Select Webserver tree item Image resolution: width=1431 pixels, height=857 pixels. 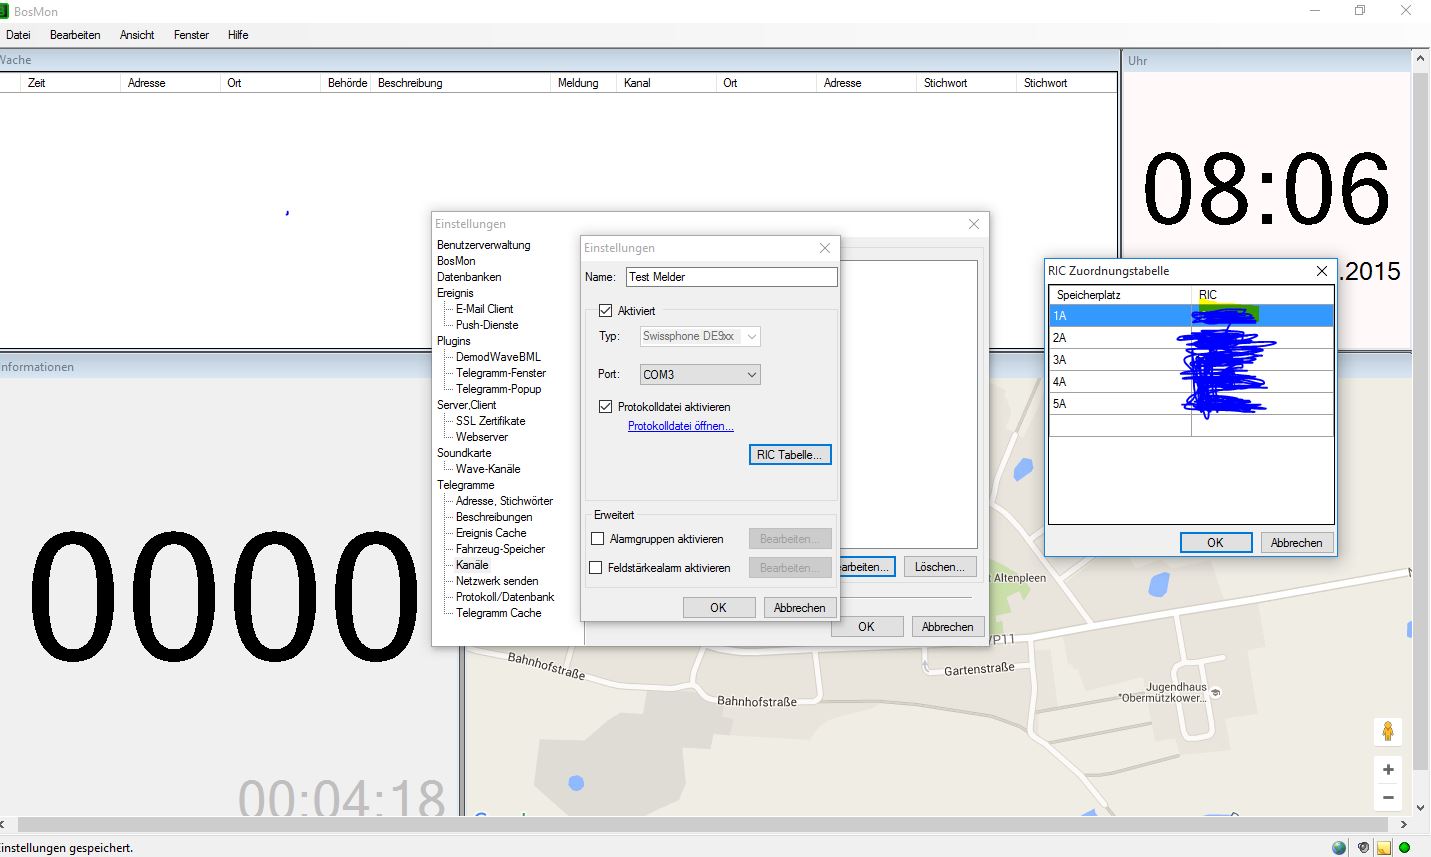pyautogui.click(x=482, y=437)
